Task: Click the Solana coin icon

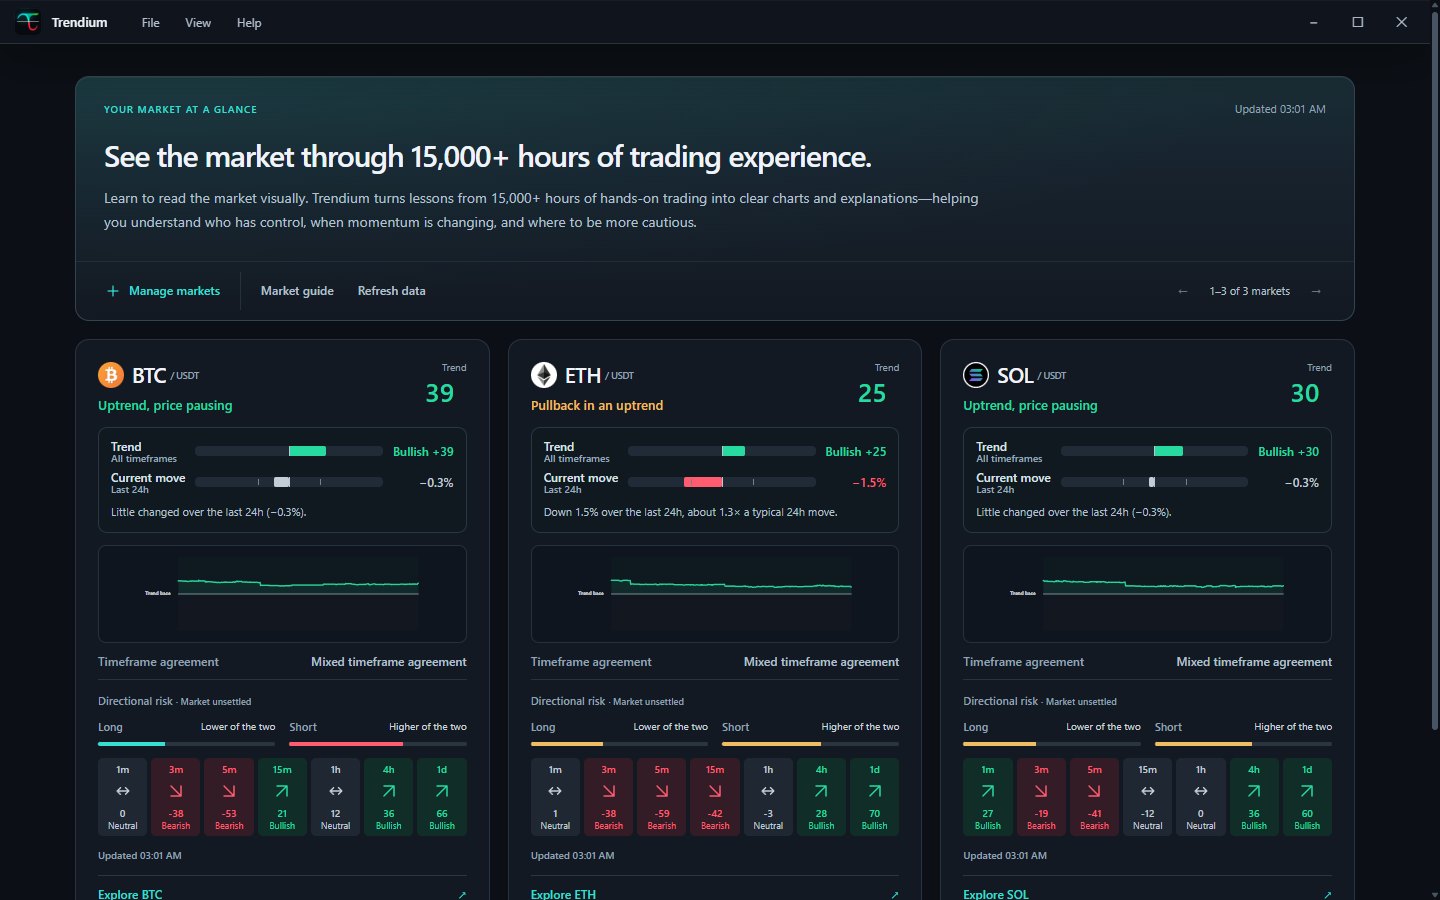Action: tap(976, 375)
